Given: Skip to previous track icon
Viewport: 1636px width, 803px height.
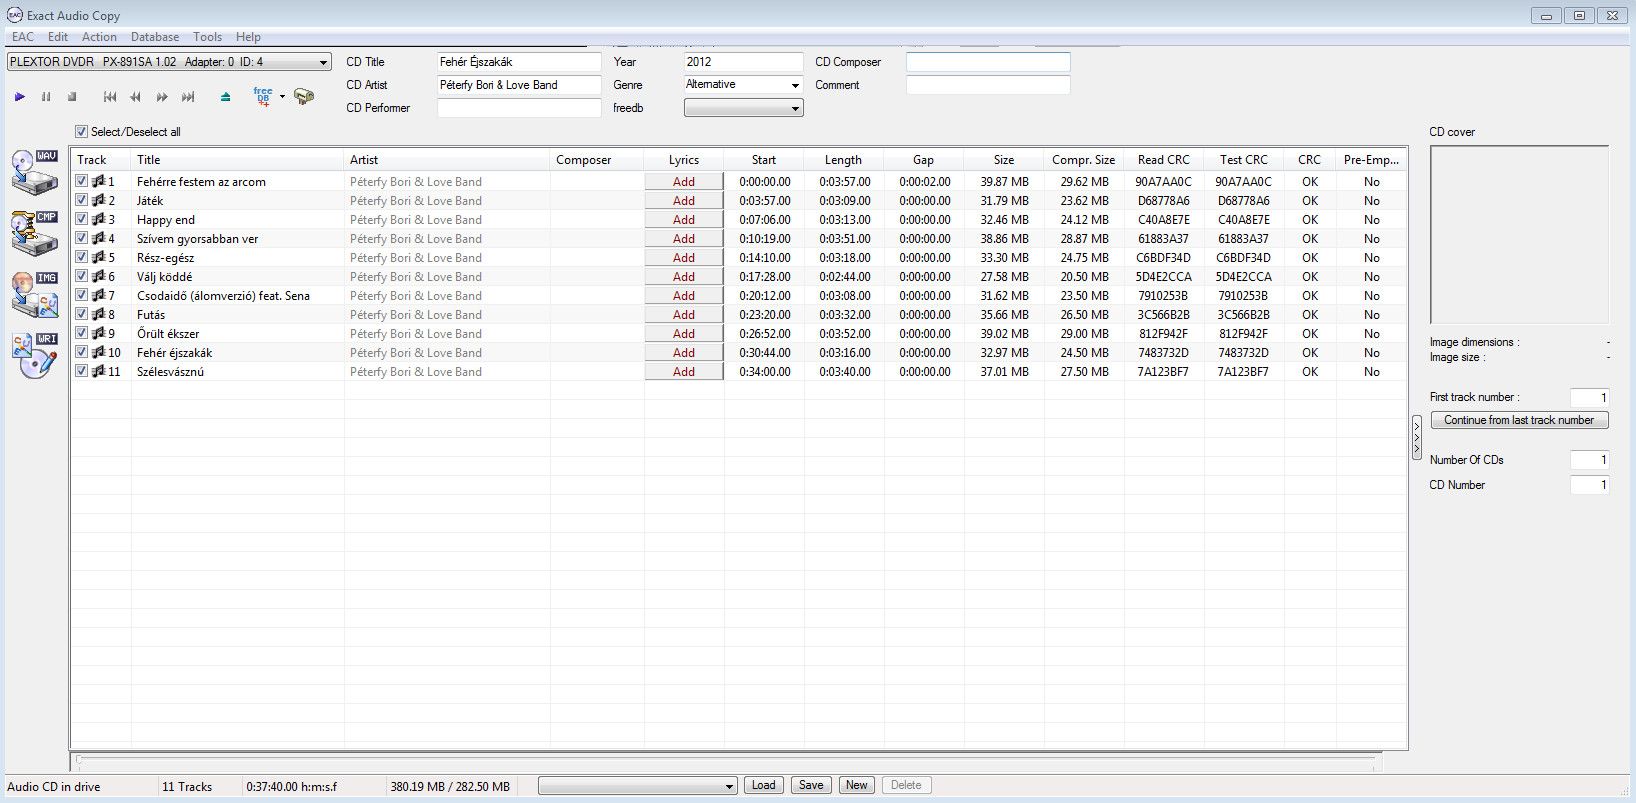Looking at the screenshot, I should coord(110,97).
